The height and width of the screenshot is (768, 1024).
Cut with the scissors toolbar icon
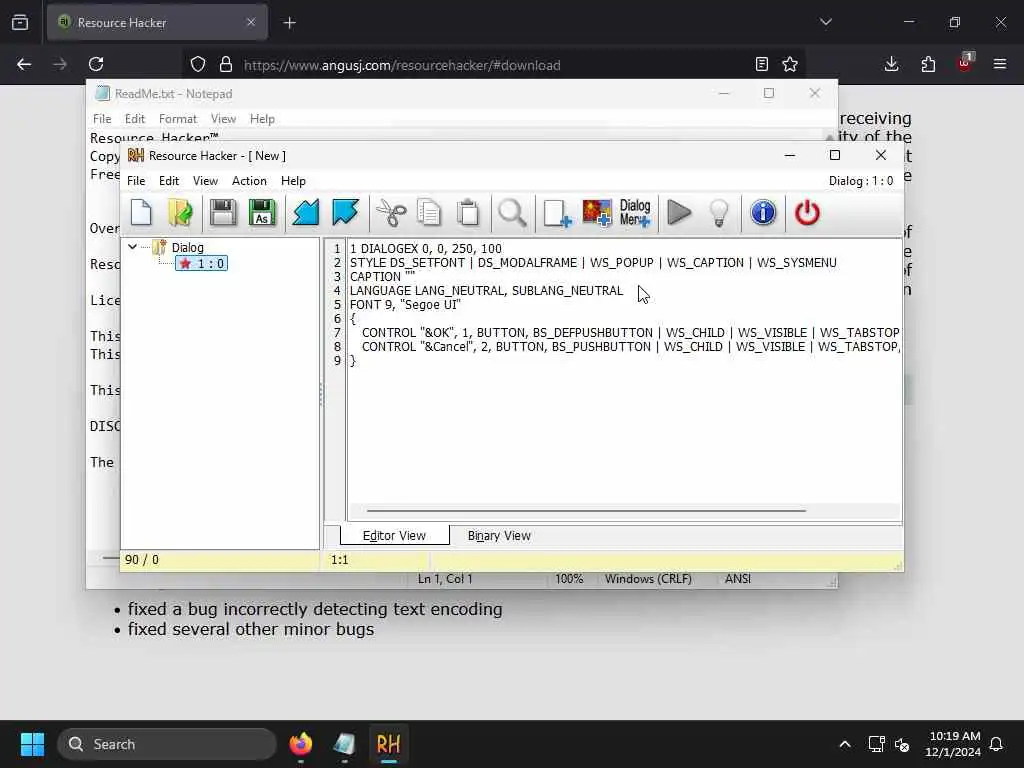point(391,213)
